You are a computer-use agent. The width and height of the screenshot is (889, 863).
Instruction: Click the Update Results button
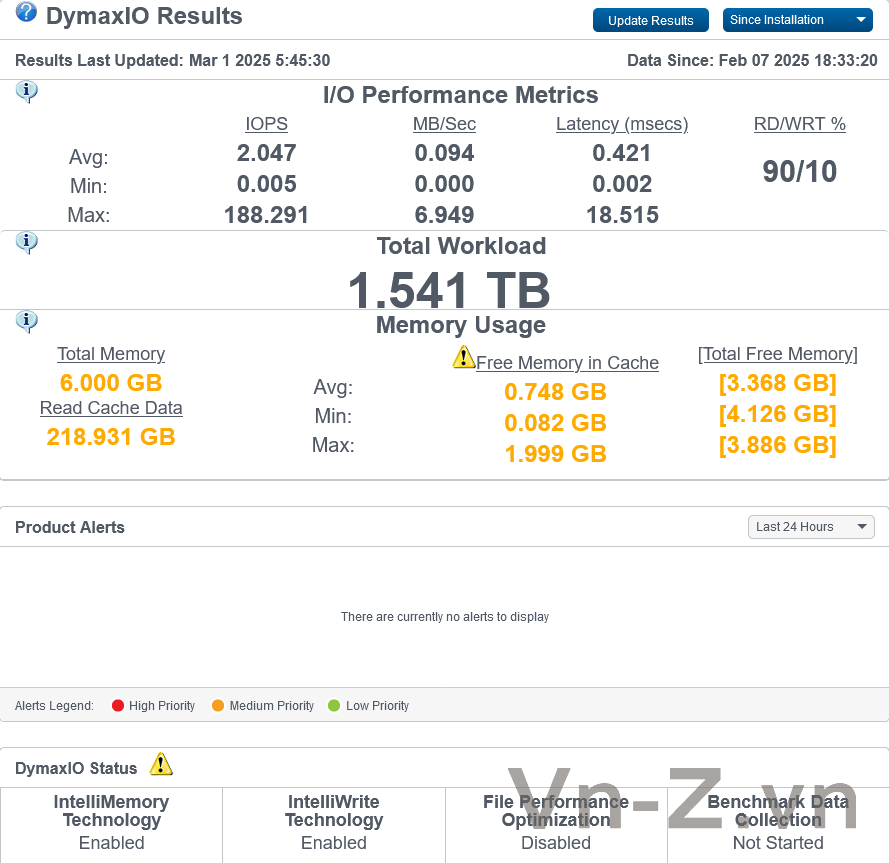(650, 20)
